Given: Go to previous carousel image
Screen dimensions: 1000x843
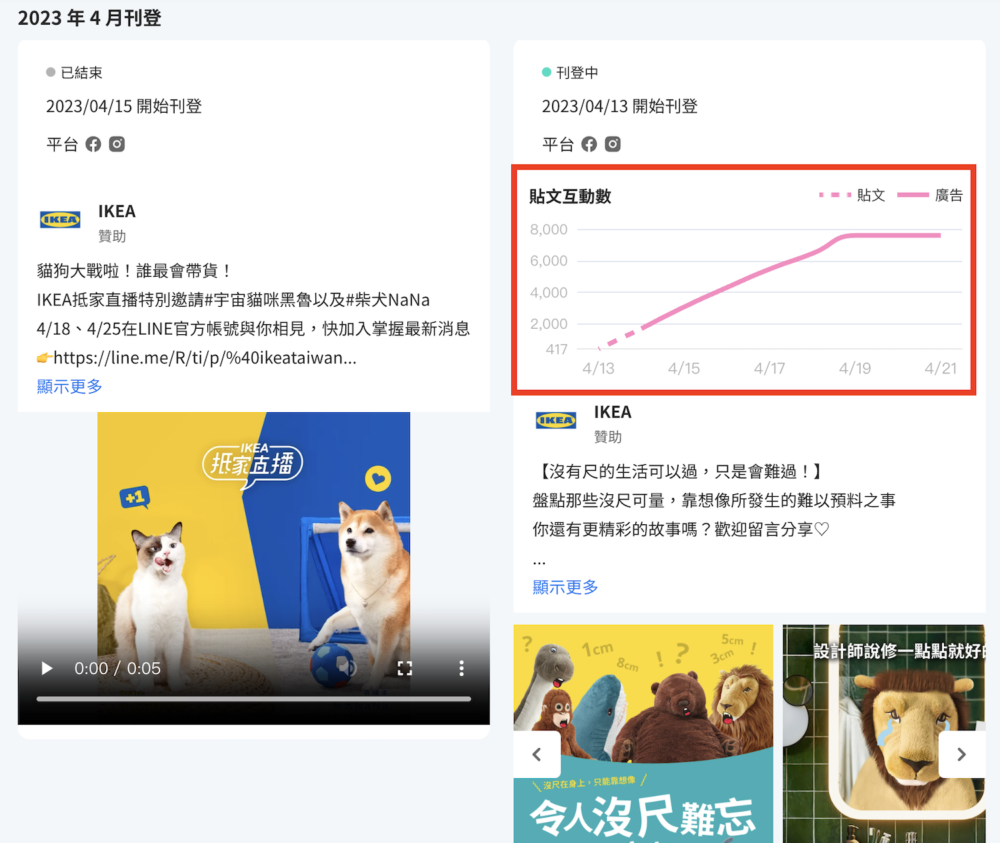Looking at the screenshot, I should tap(537, 754).
